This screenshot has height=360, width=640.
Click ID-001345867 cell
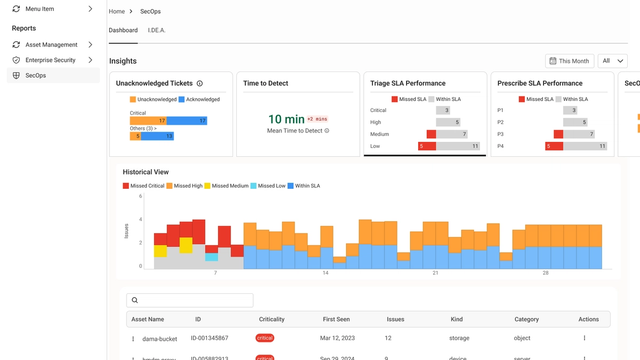click(209, 338)
